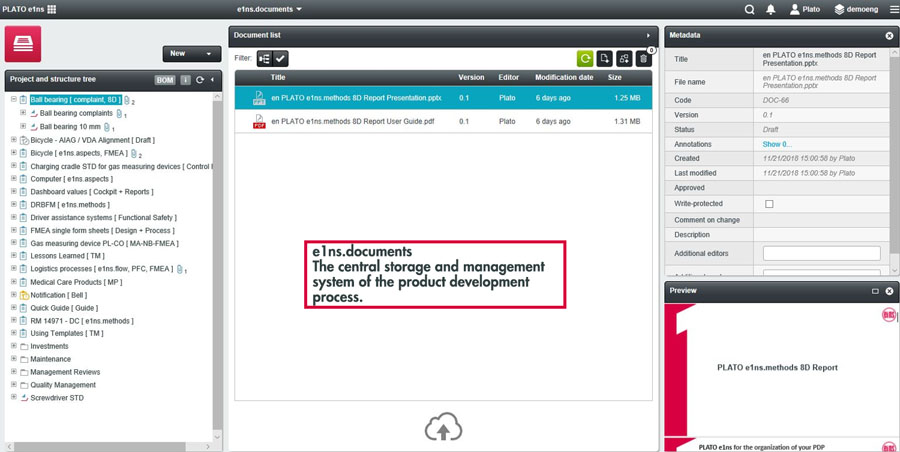Select Dashboard values [Cockpit + Reports] item
900x452 pixels.
pos(92,192)
